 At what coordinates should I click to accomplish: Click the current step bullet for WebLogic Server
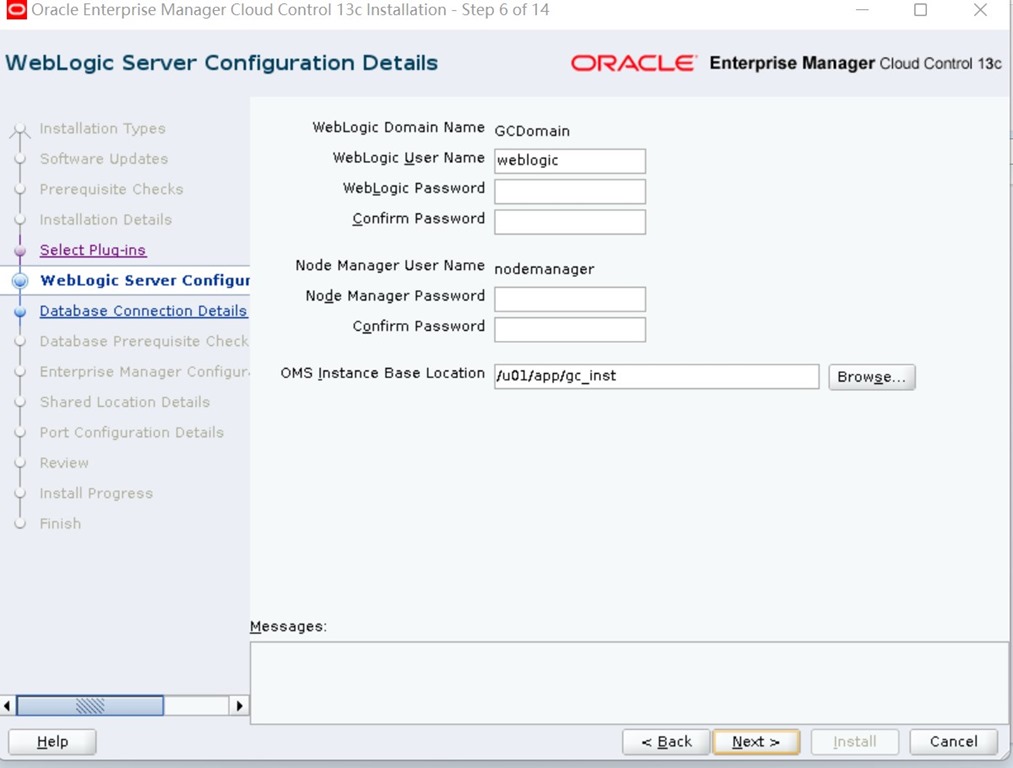pos(20,280)
